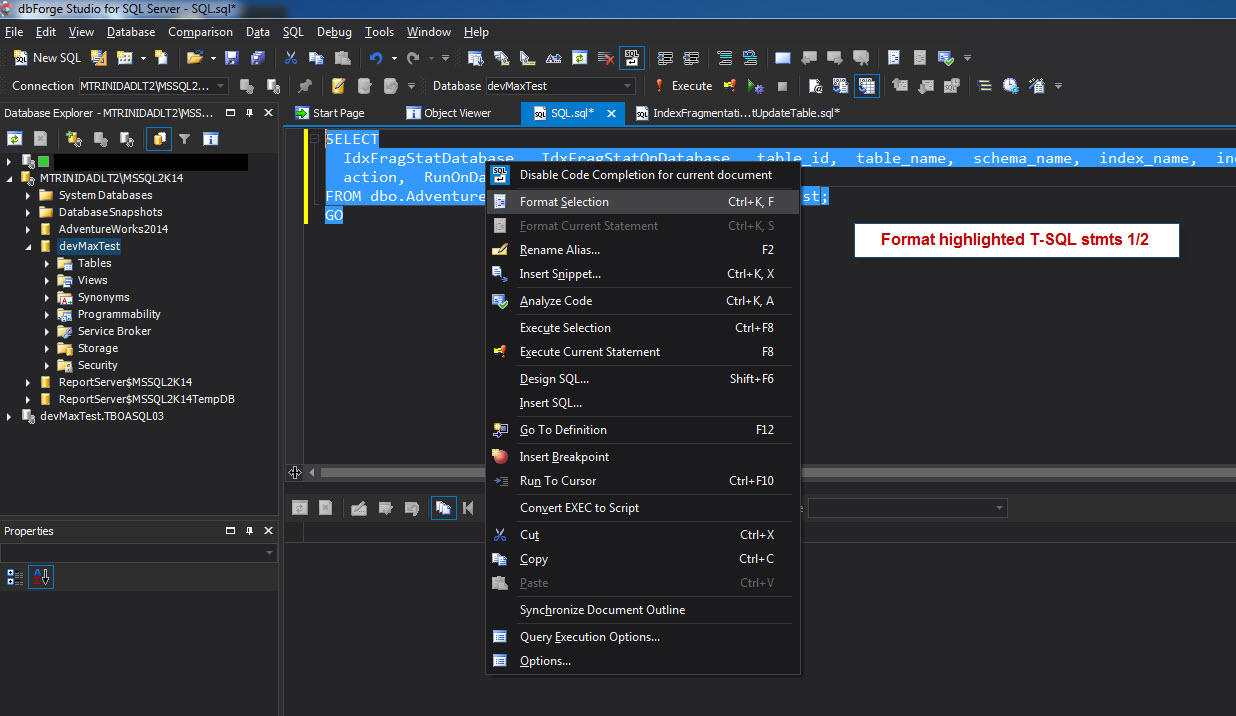This screenshot has width=1236, height=716.
Task: Click the Query History clock icon
Action: click(1011, 86)
